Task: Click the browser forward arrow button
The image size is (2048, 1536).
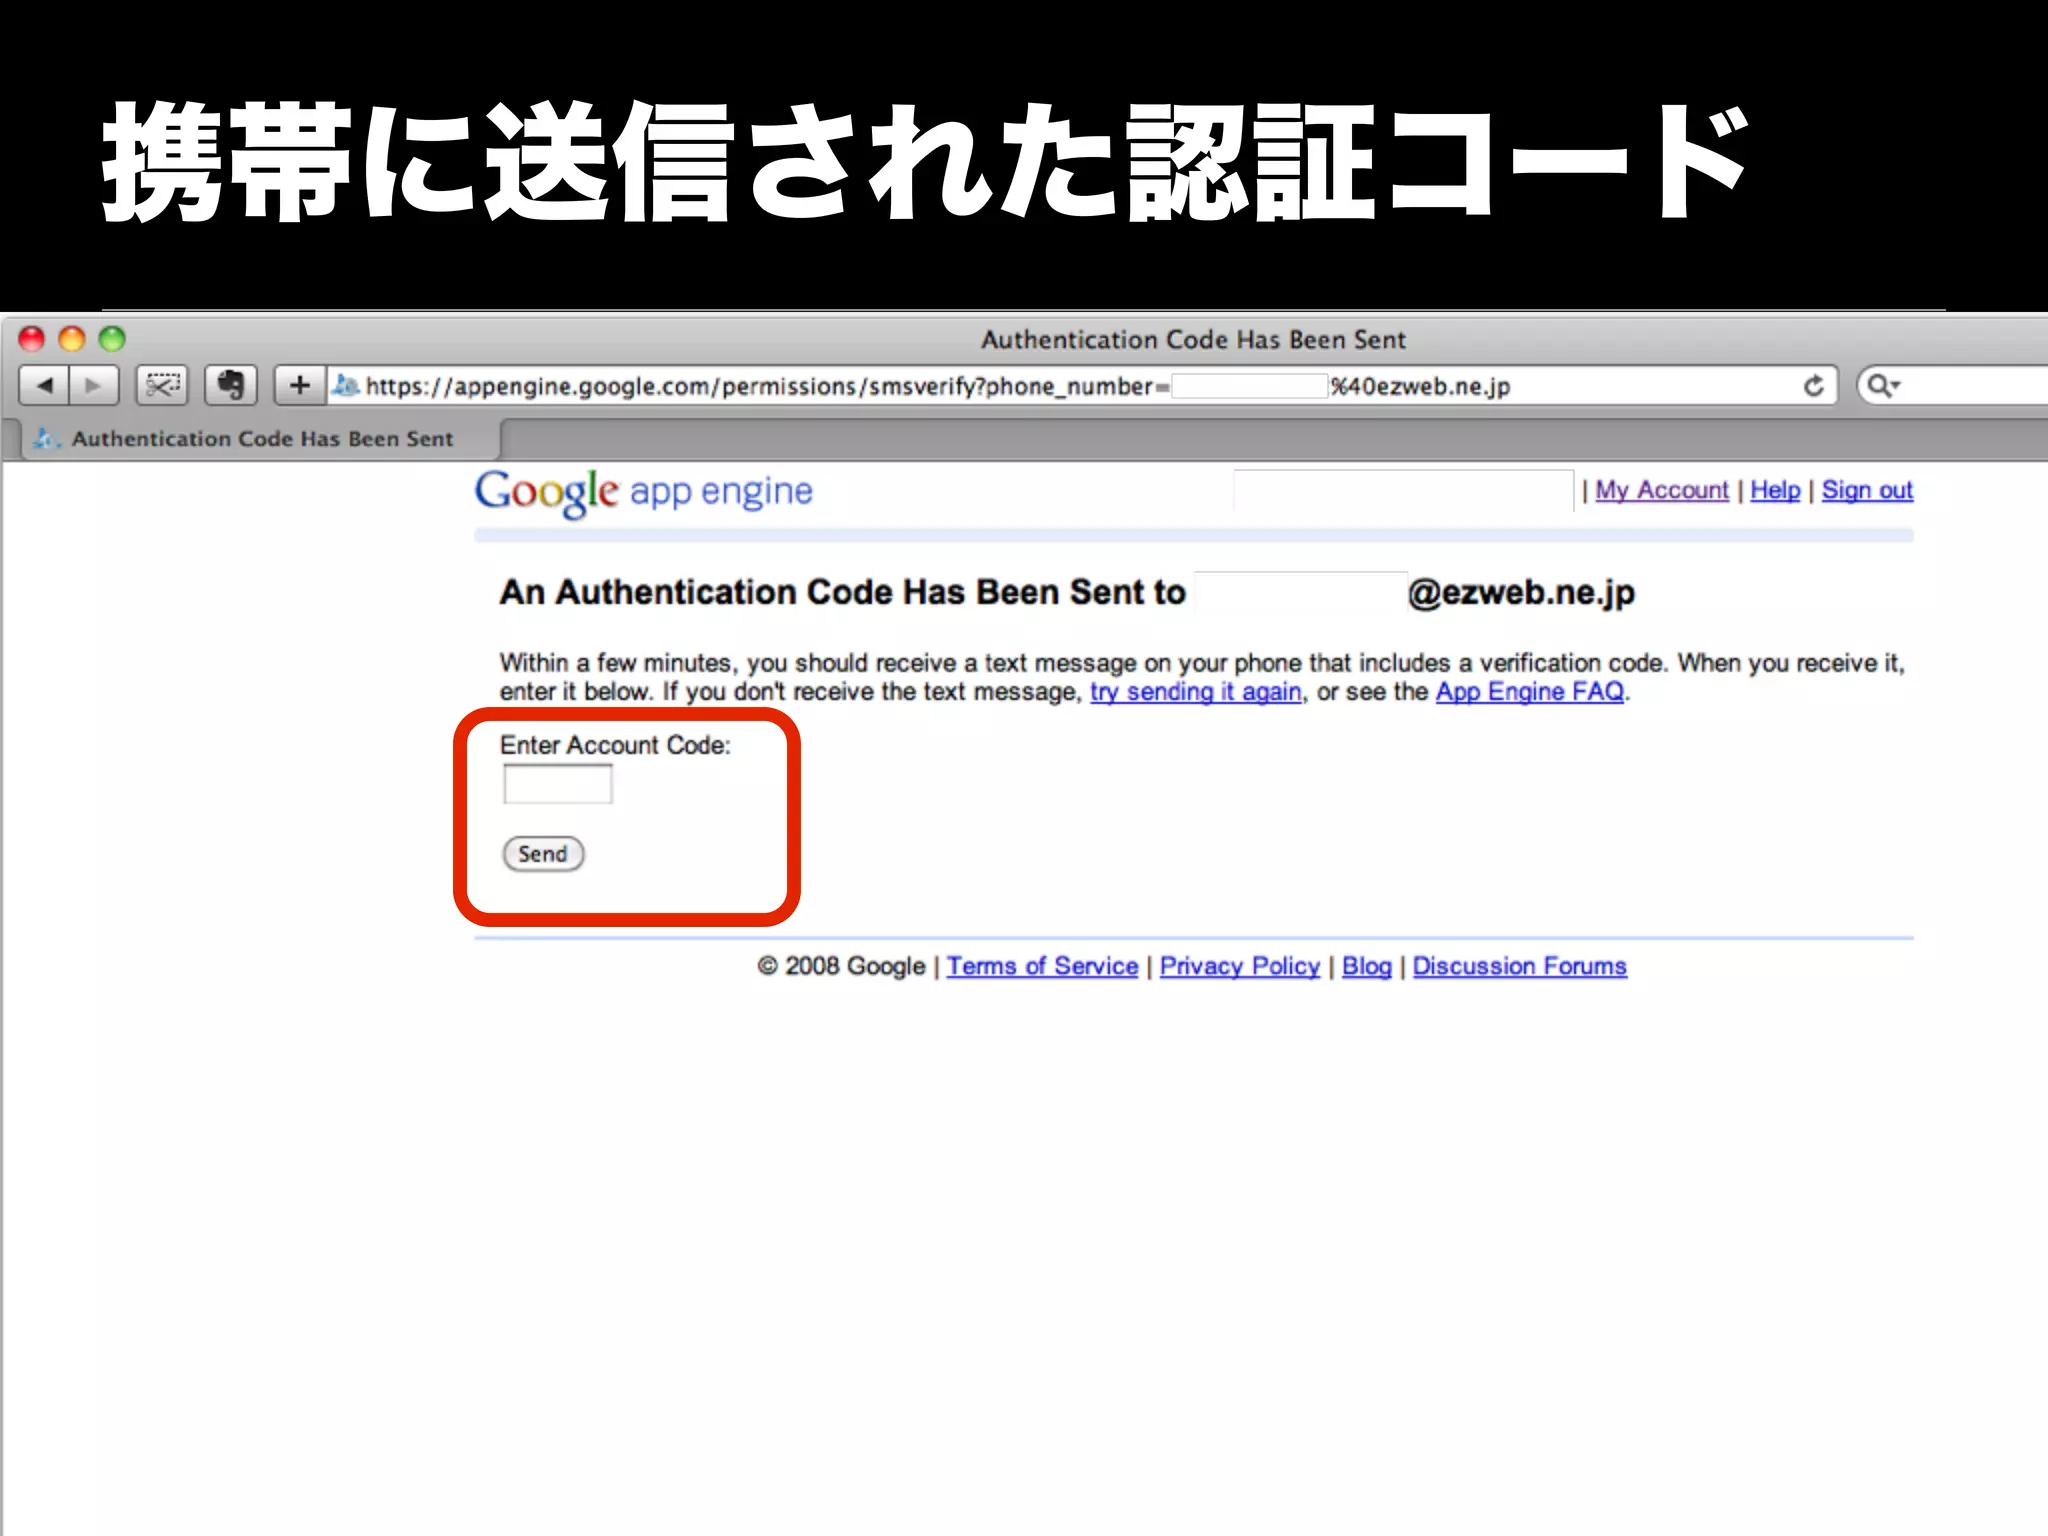Action: 93,385
